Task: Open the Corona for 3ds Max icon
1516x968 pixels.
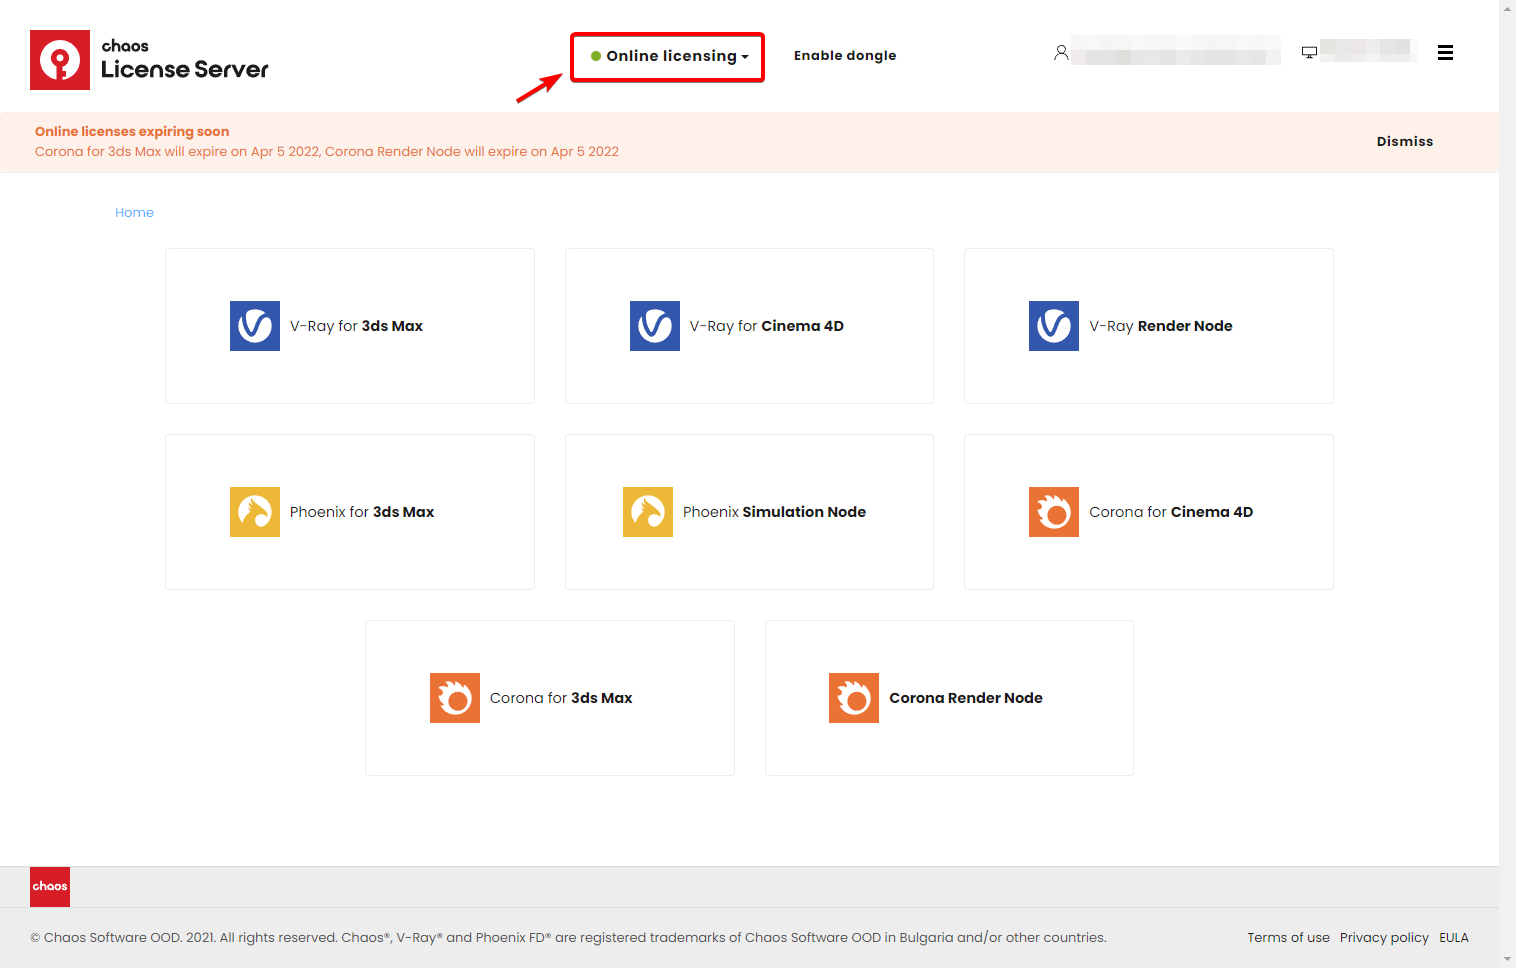Action: [x=455, y=698]
